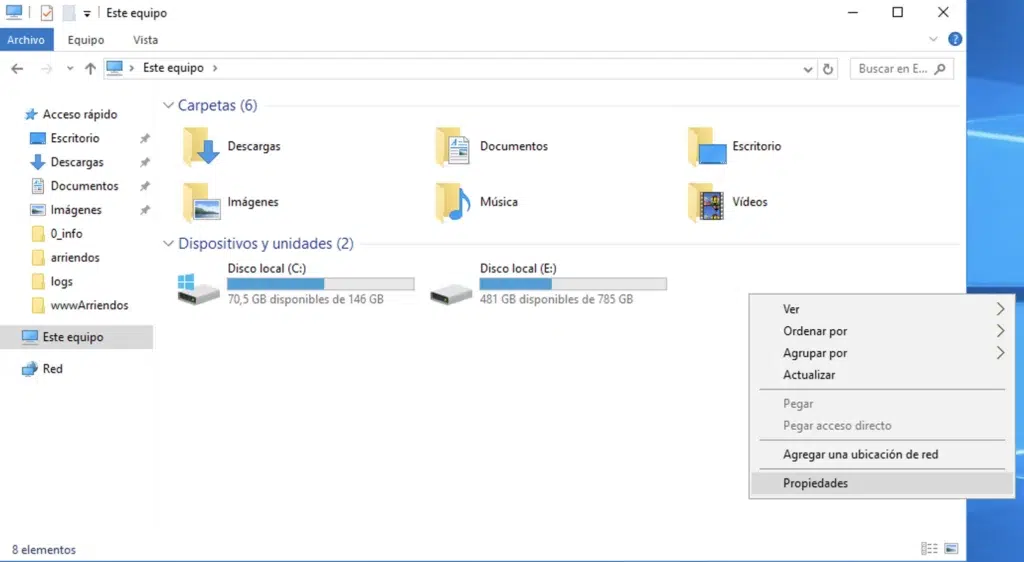Collapse Dispositivos y unidades (2) group

[x=168, y=243]
